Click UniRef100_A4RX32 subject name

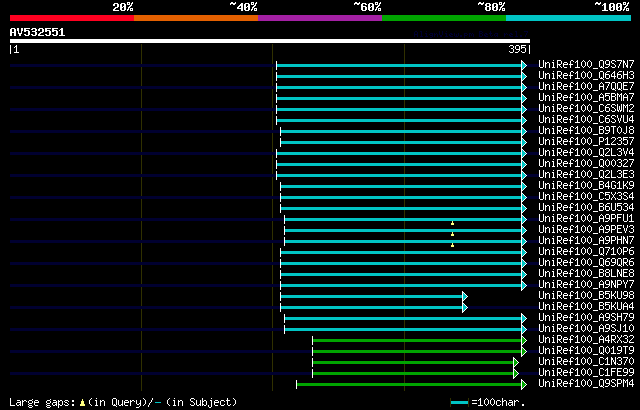pyautogui.click(x=586, y=340)
